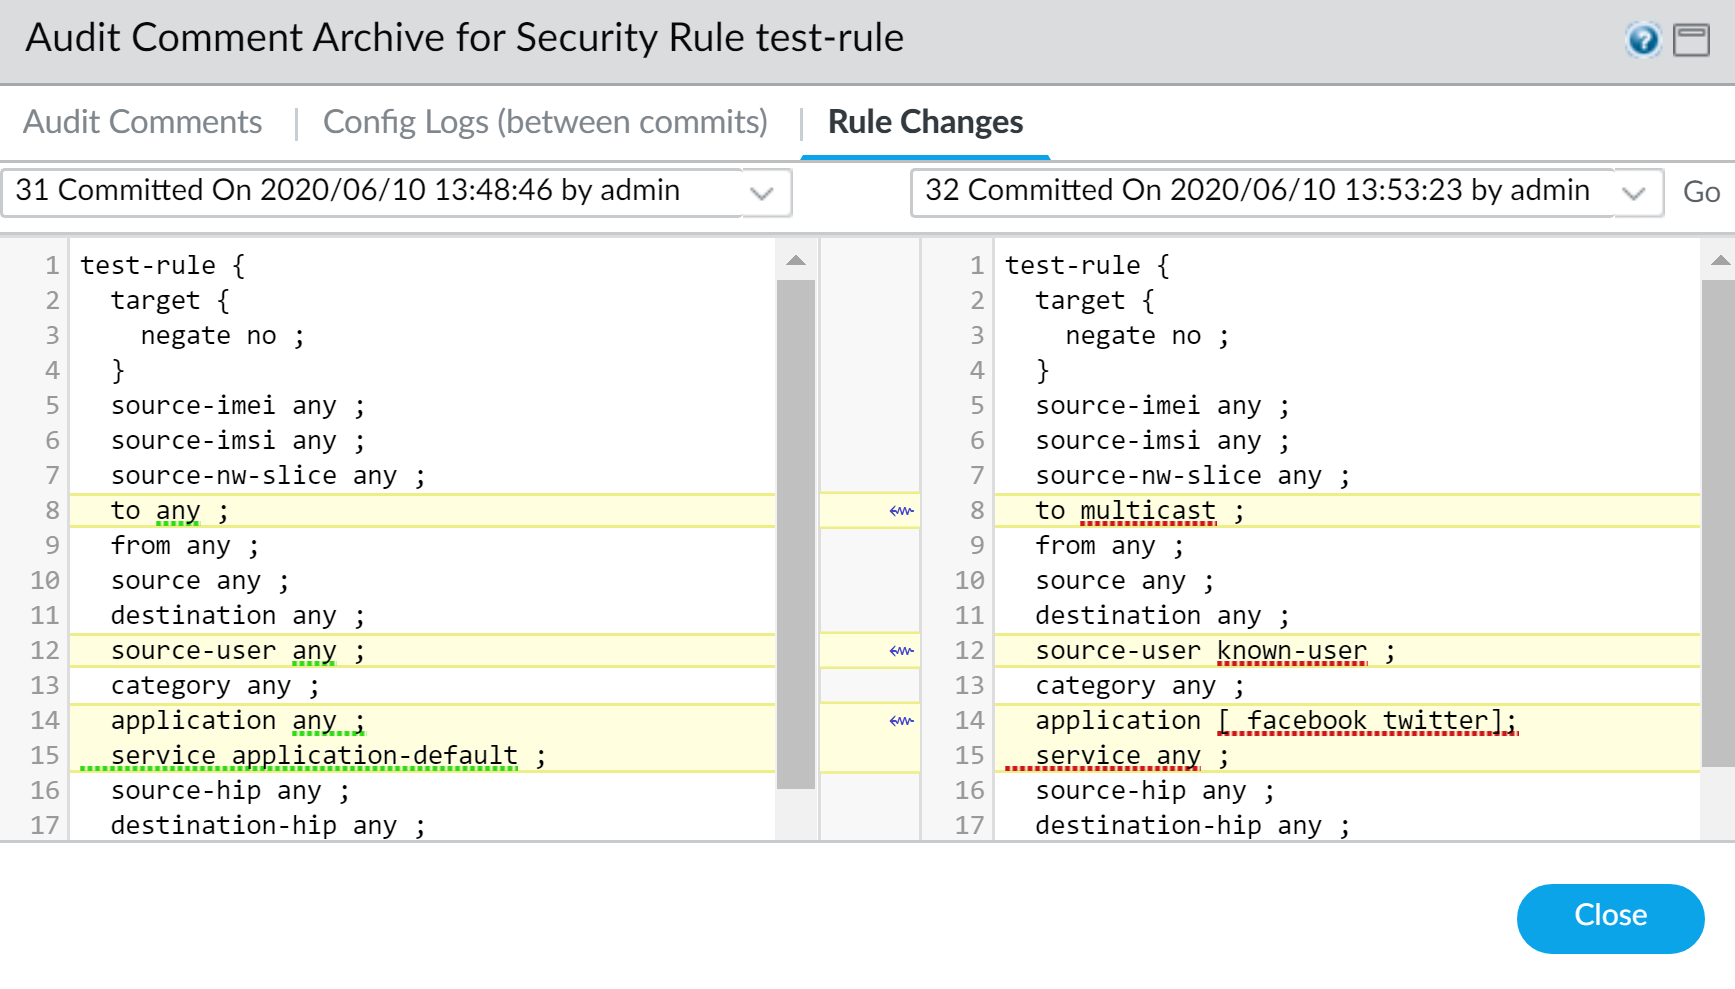Open the commit 31 version dropdown
Screen dimensions: 1735x989
point(761,193)
